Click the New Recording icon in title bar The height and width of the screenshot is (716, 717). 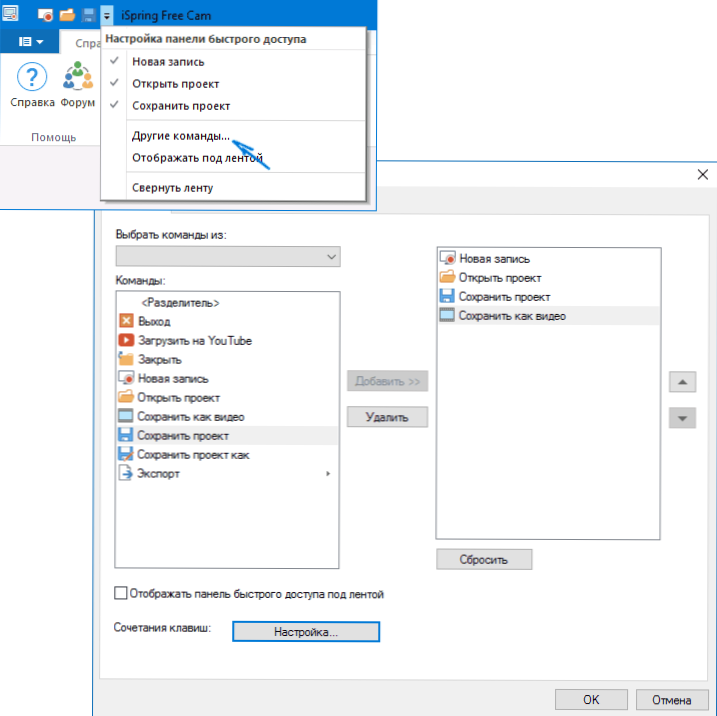tap(45, 15)
